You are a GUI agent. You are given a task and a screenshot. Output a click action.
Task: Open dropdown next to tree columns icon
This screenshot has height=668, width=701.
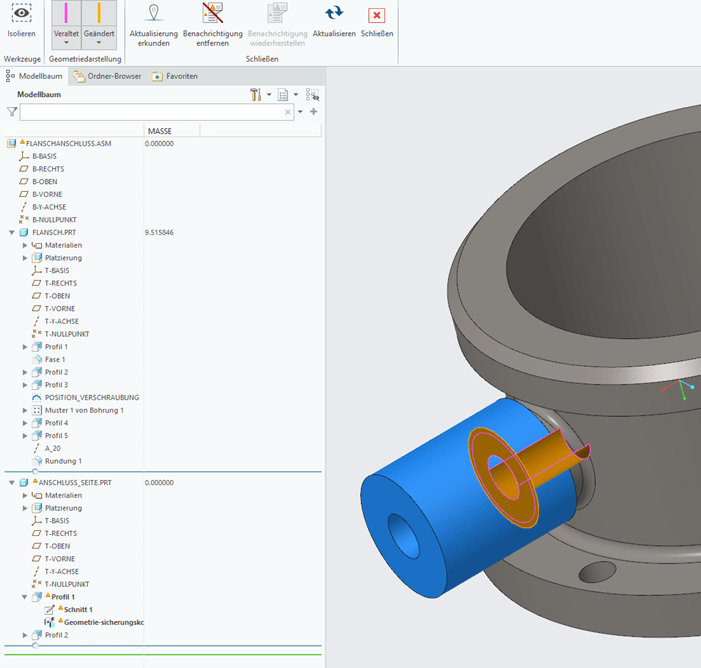[296, 94]
